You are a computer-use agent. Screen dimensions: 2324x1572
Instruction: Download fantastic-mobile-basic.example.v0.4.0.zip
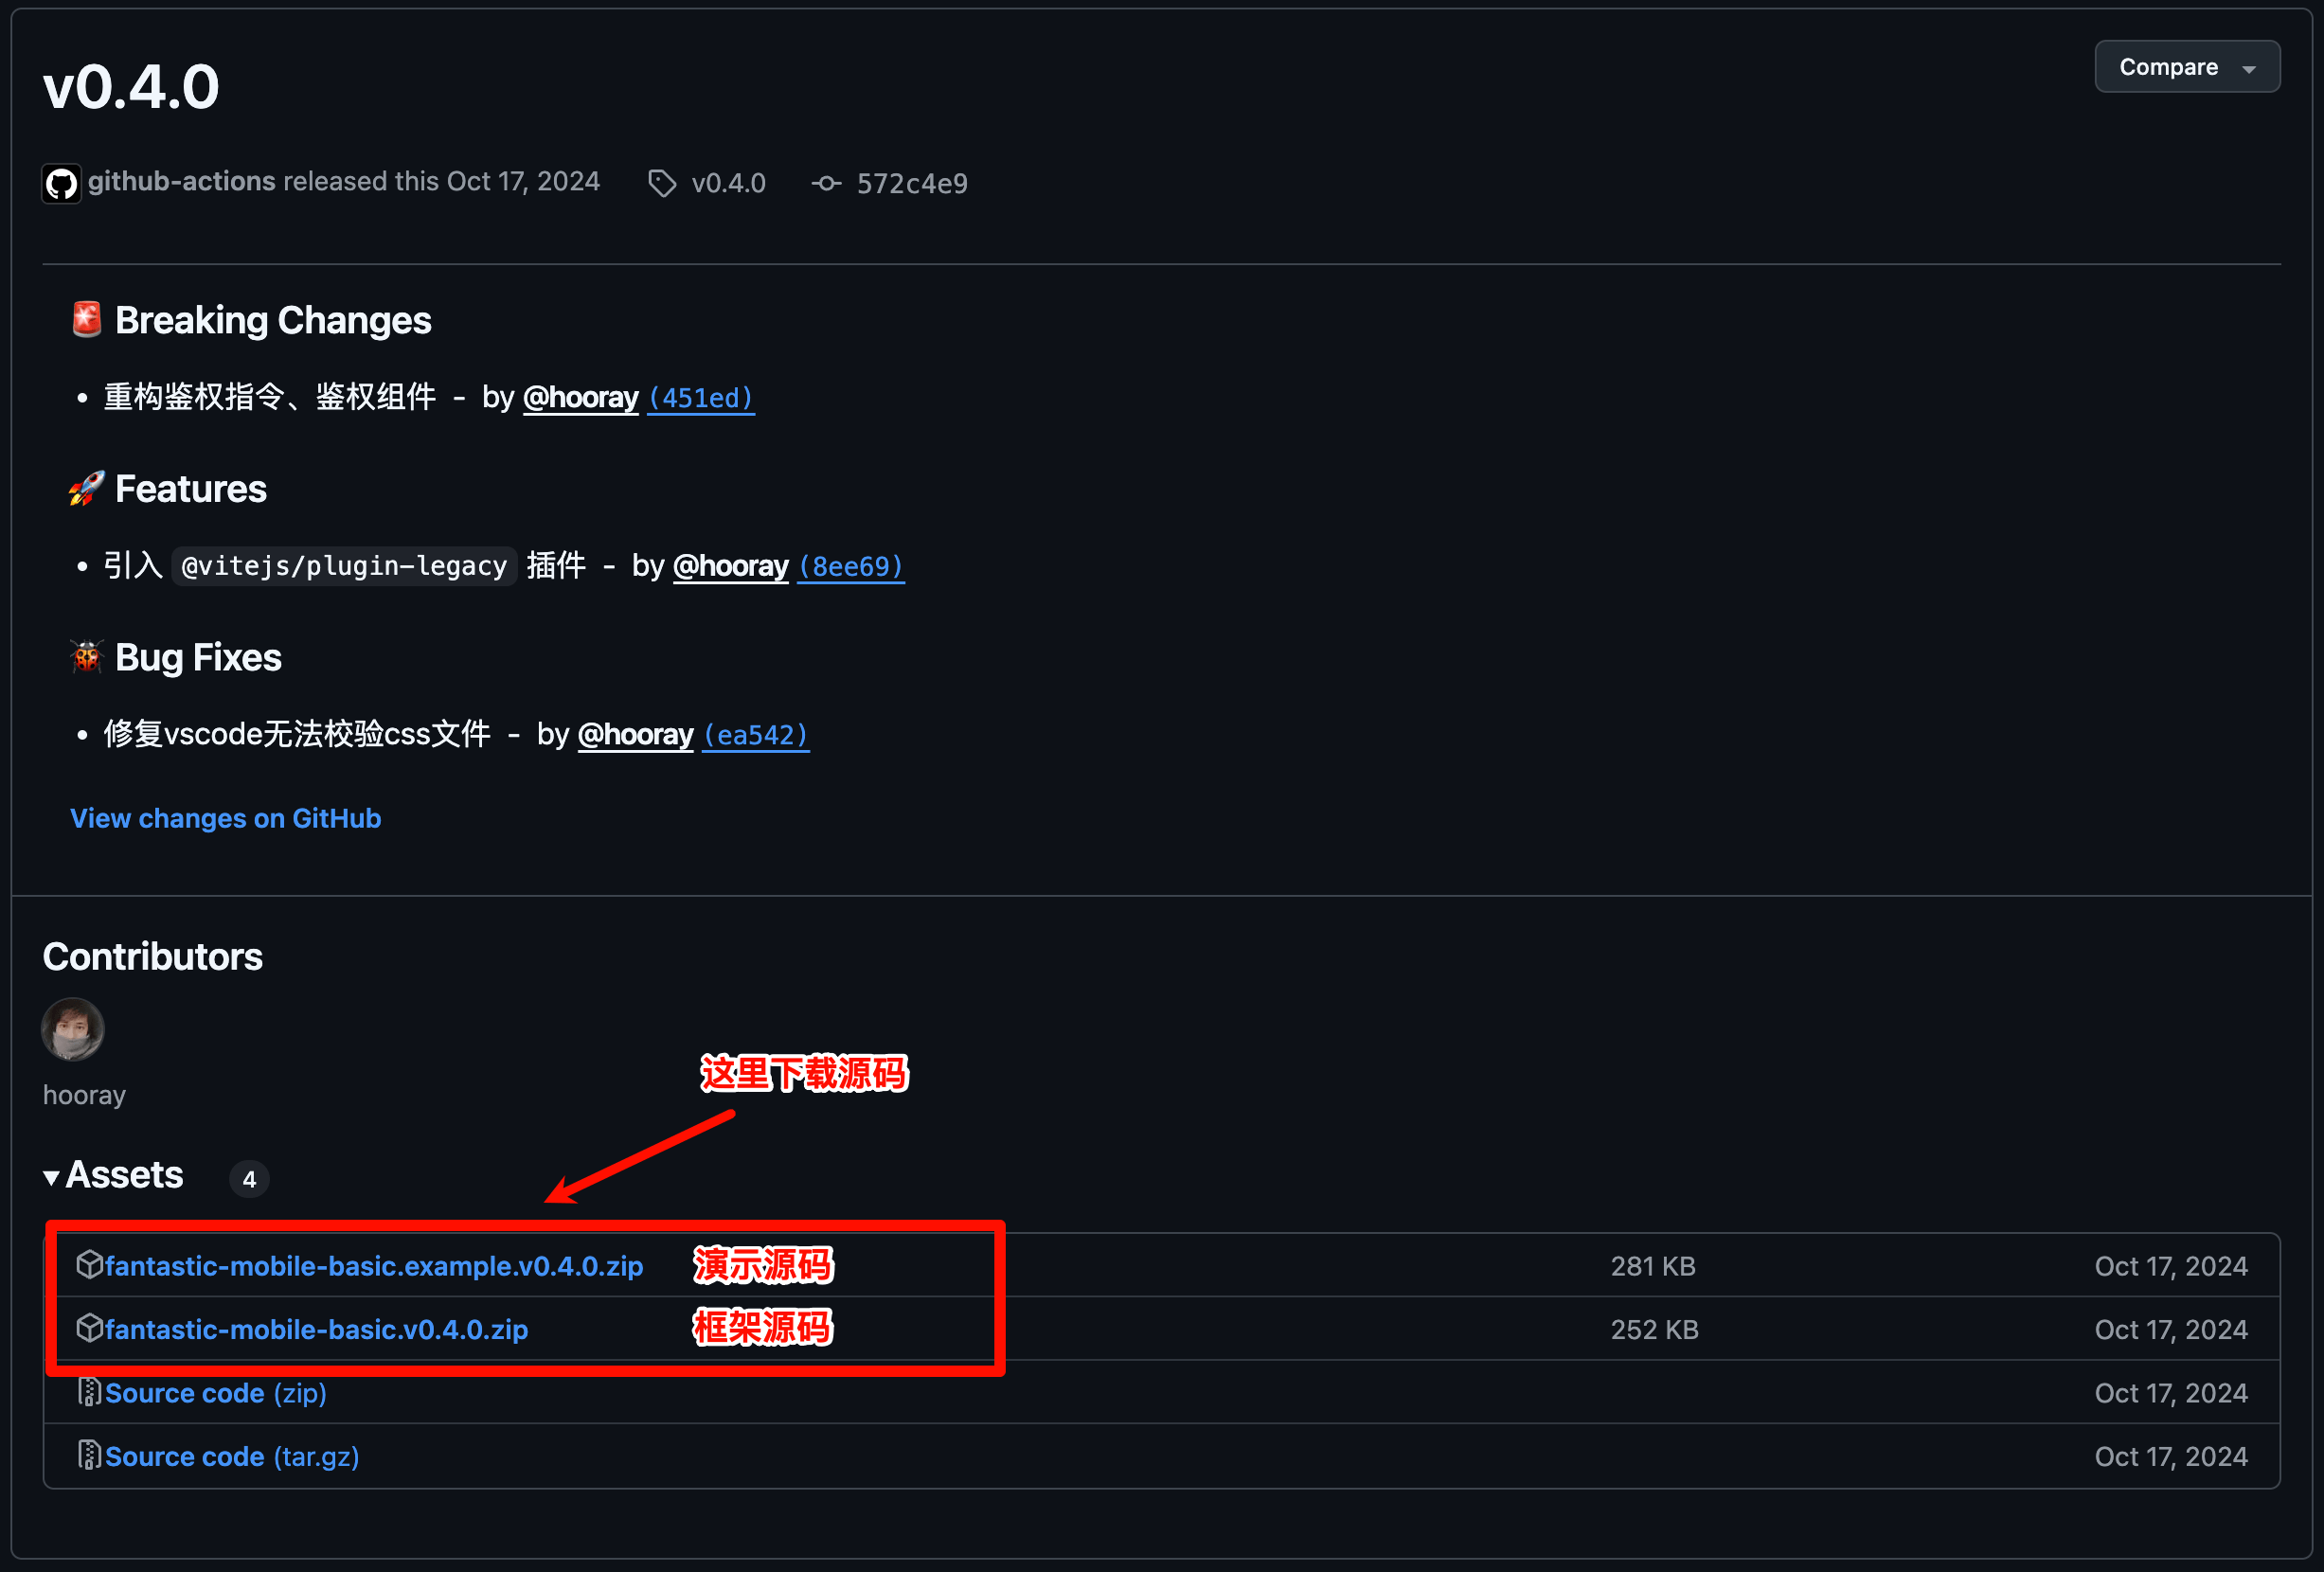[x=374, y=1266]
